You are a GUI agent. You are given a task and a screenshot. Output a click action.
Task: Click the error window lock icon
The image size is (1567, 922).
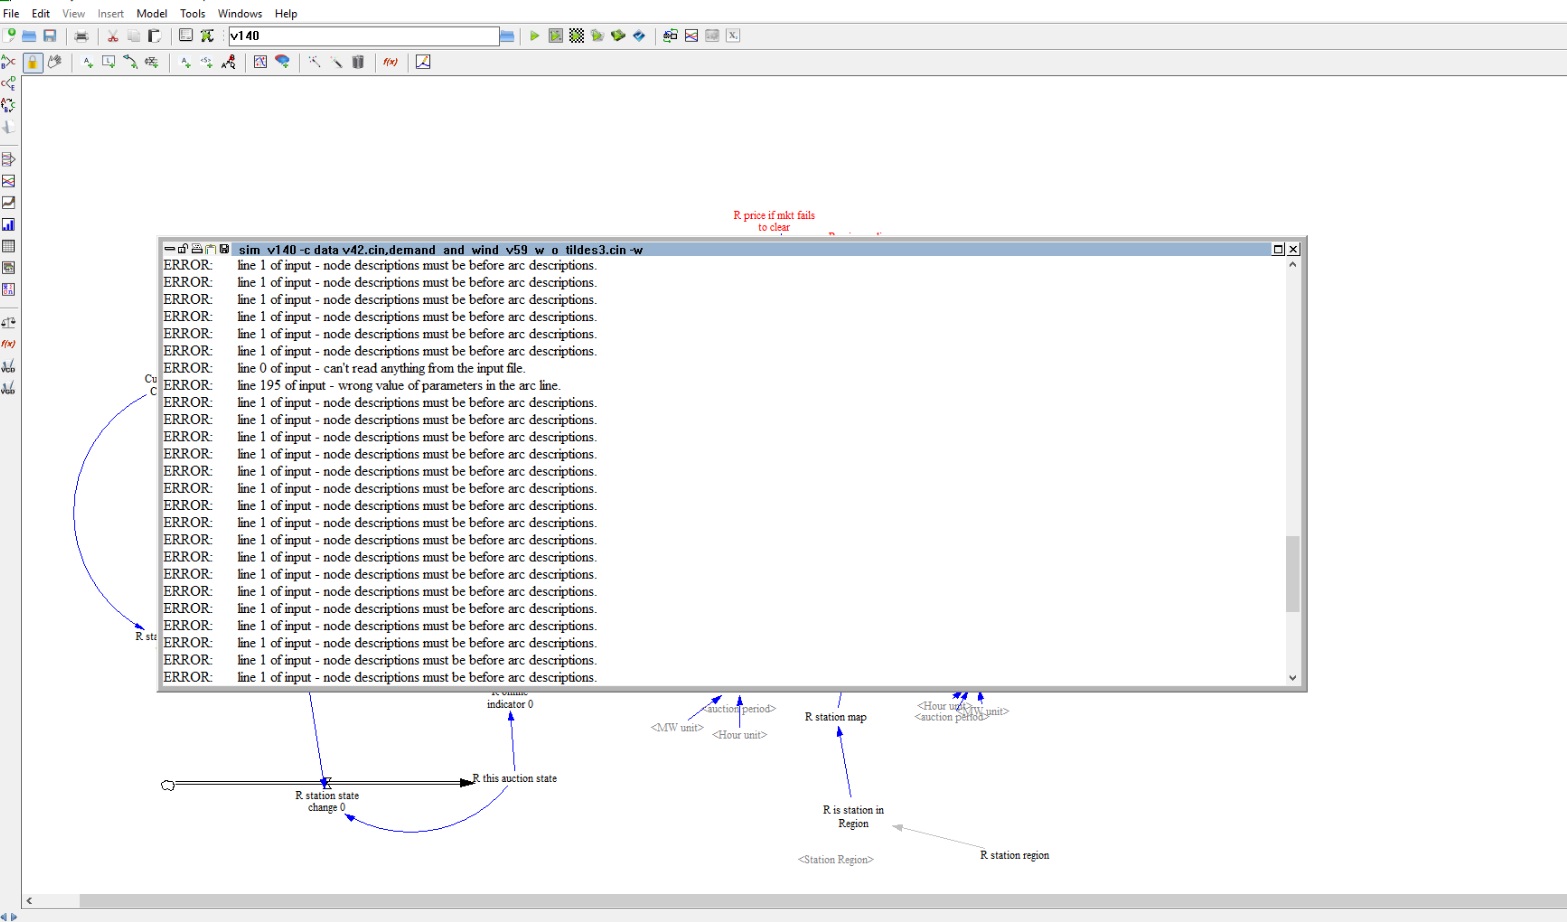(x=183, y=249)
